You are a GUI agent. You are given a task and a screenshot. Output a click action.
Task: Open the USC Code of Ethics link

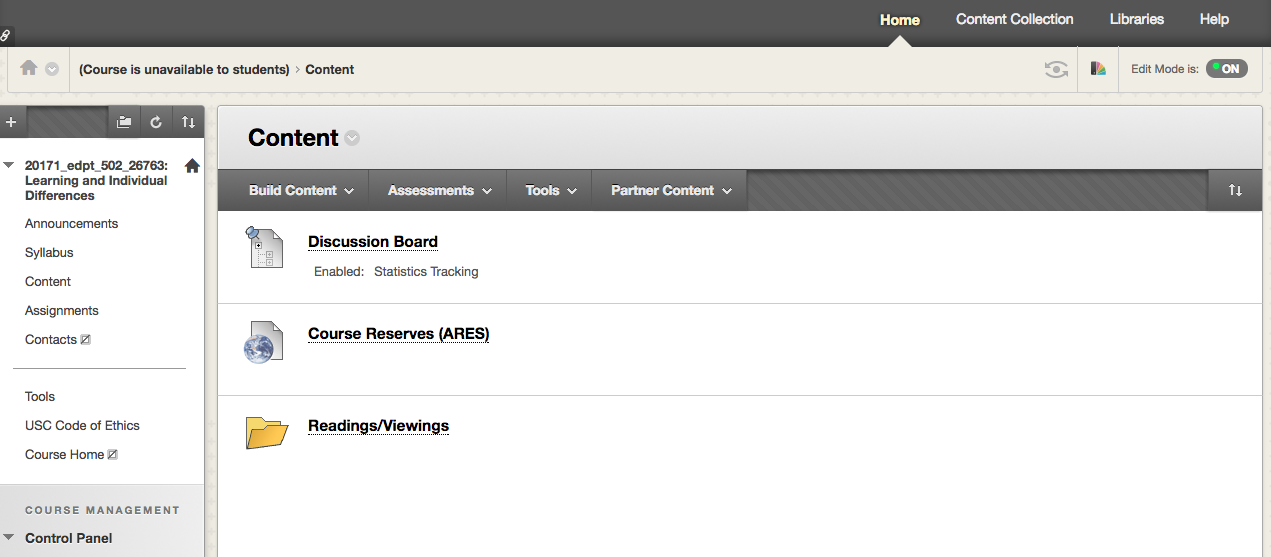point(82,425)
